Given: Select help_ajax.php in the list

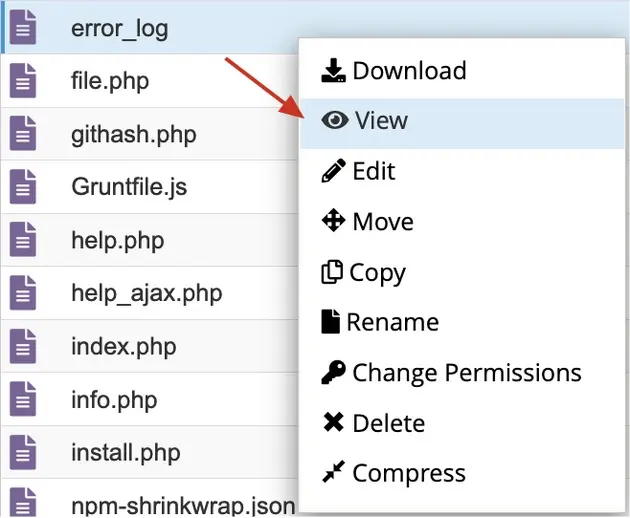Looking at the screenshot, I should pos(146,293).
